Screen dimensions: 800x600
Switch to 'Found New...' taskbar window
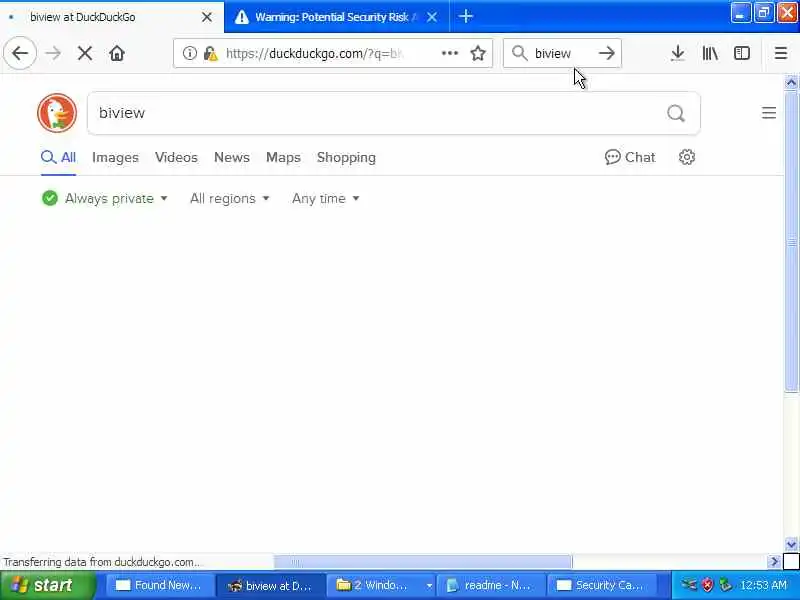pos(159,585)
